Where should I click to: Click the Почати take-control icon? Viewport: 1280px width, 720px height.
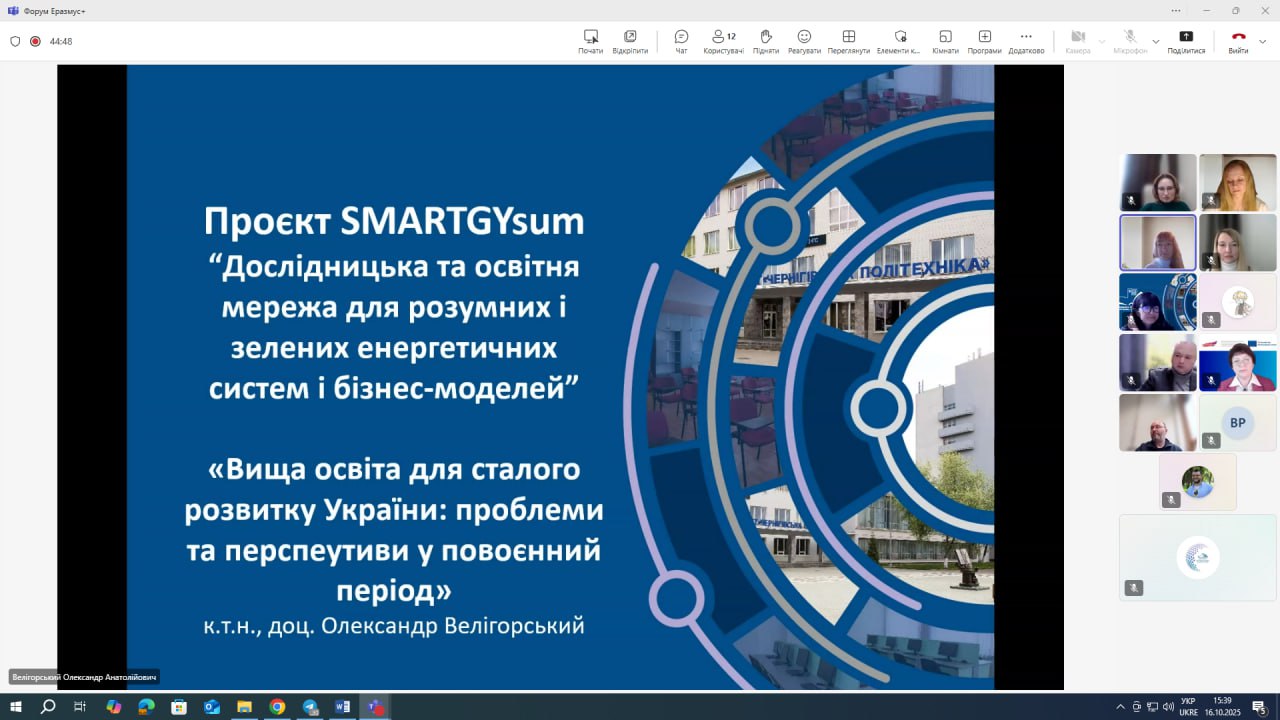590,41
